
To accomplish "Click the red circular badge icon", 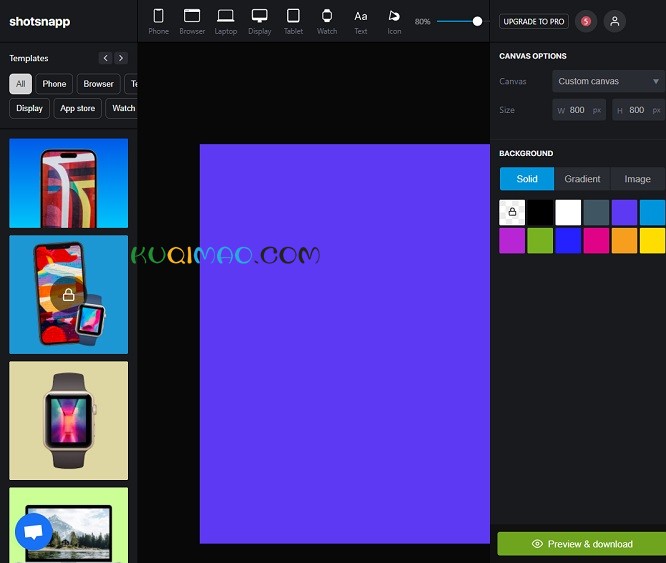I will point(586,21).
